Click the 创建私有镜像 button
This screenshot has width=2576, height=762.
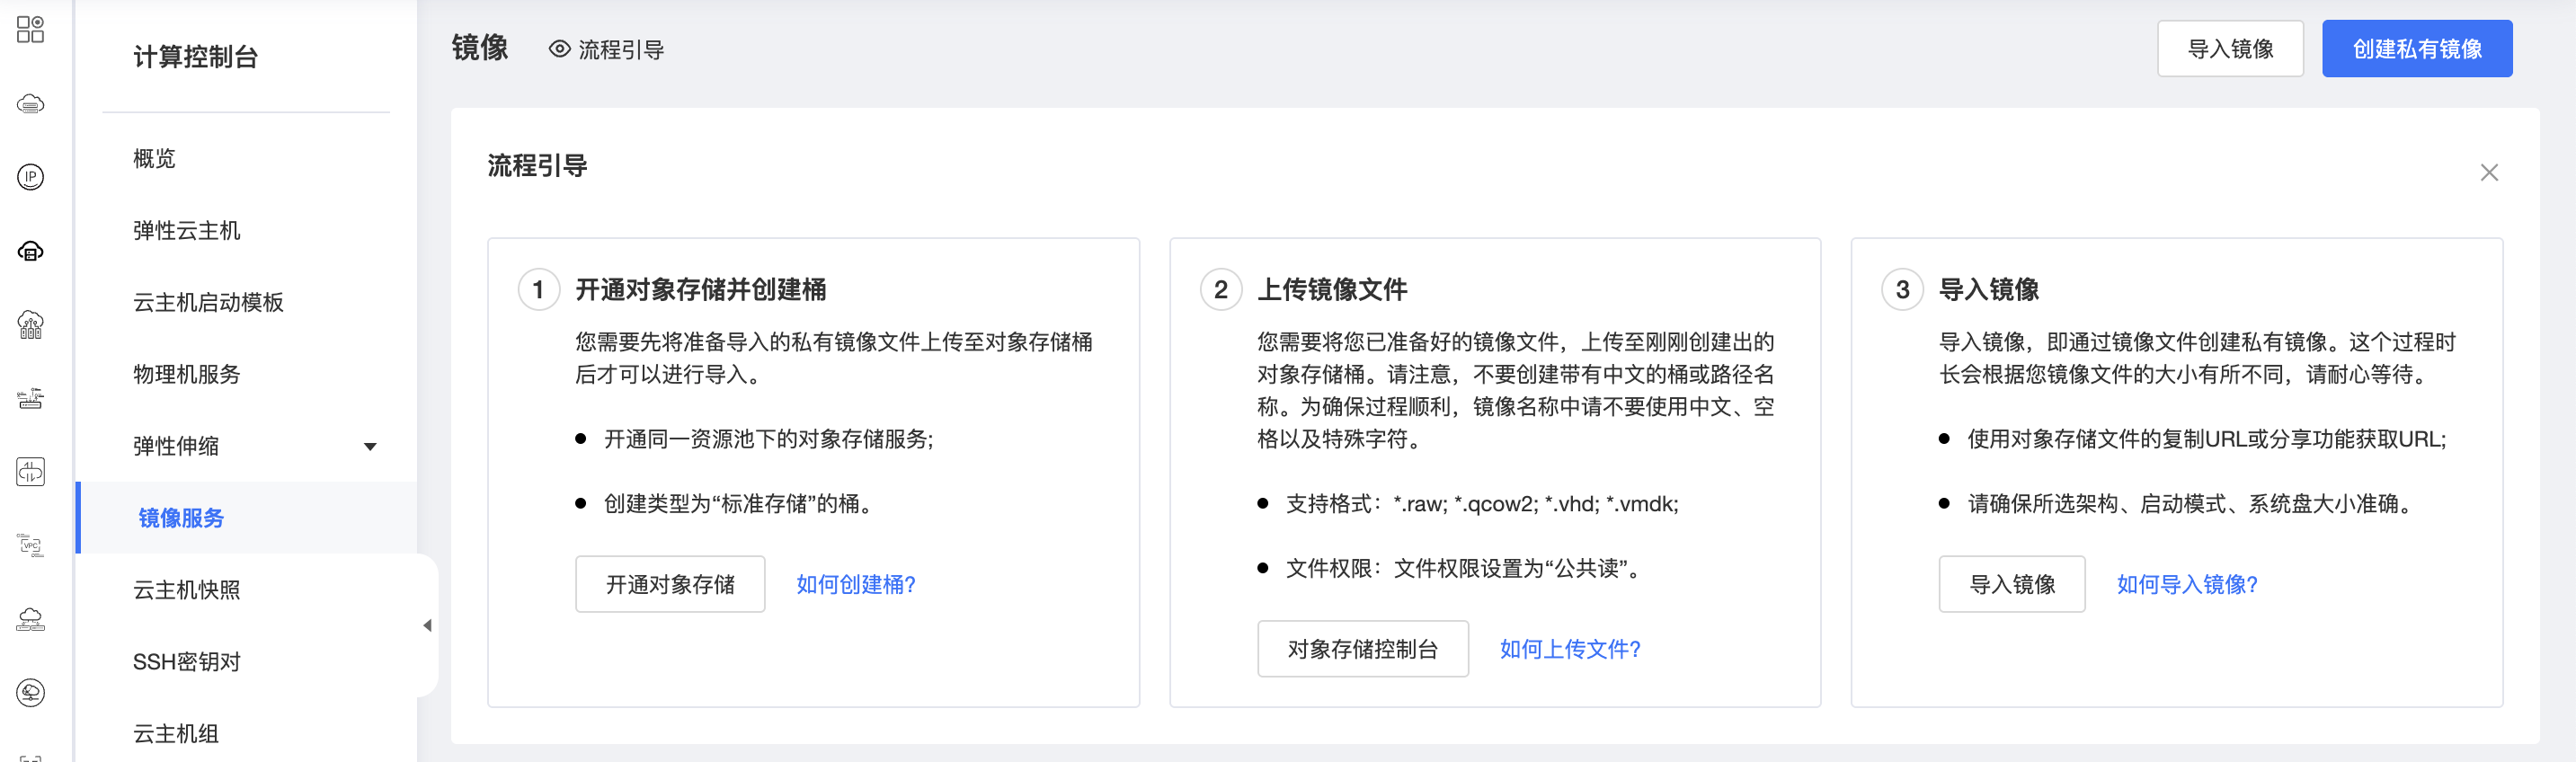point(2416,49)
